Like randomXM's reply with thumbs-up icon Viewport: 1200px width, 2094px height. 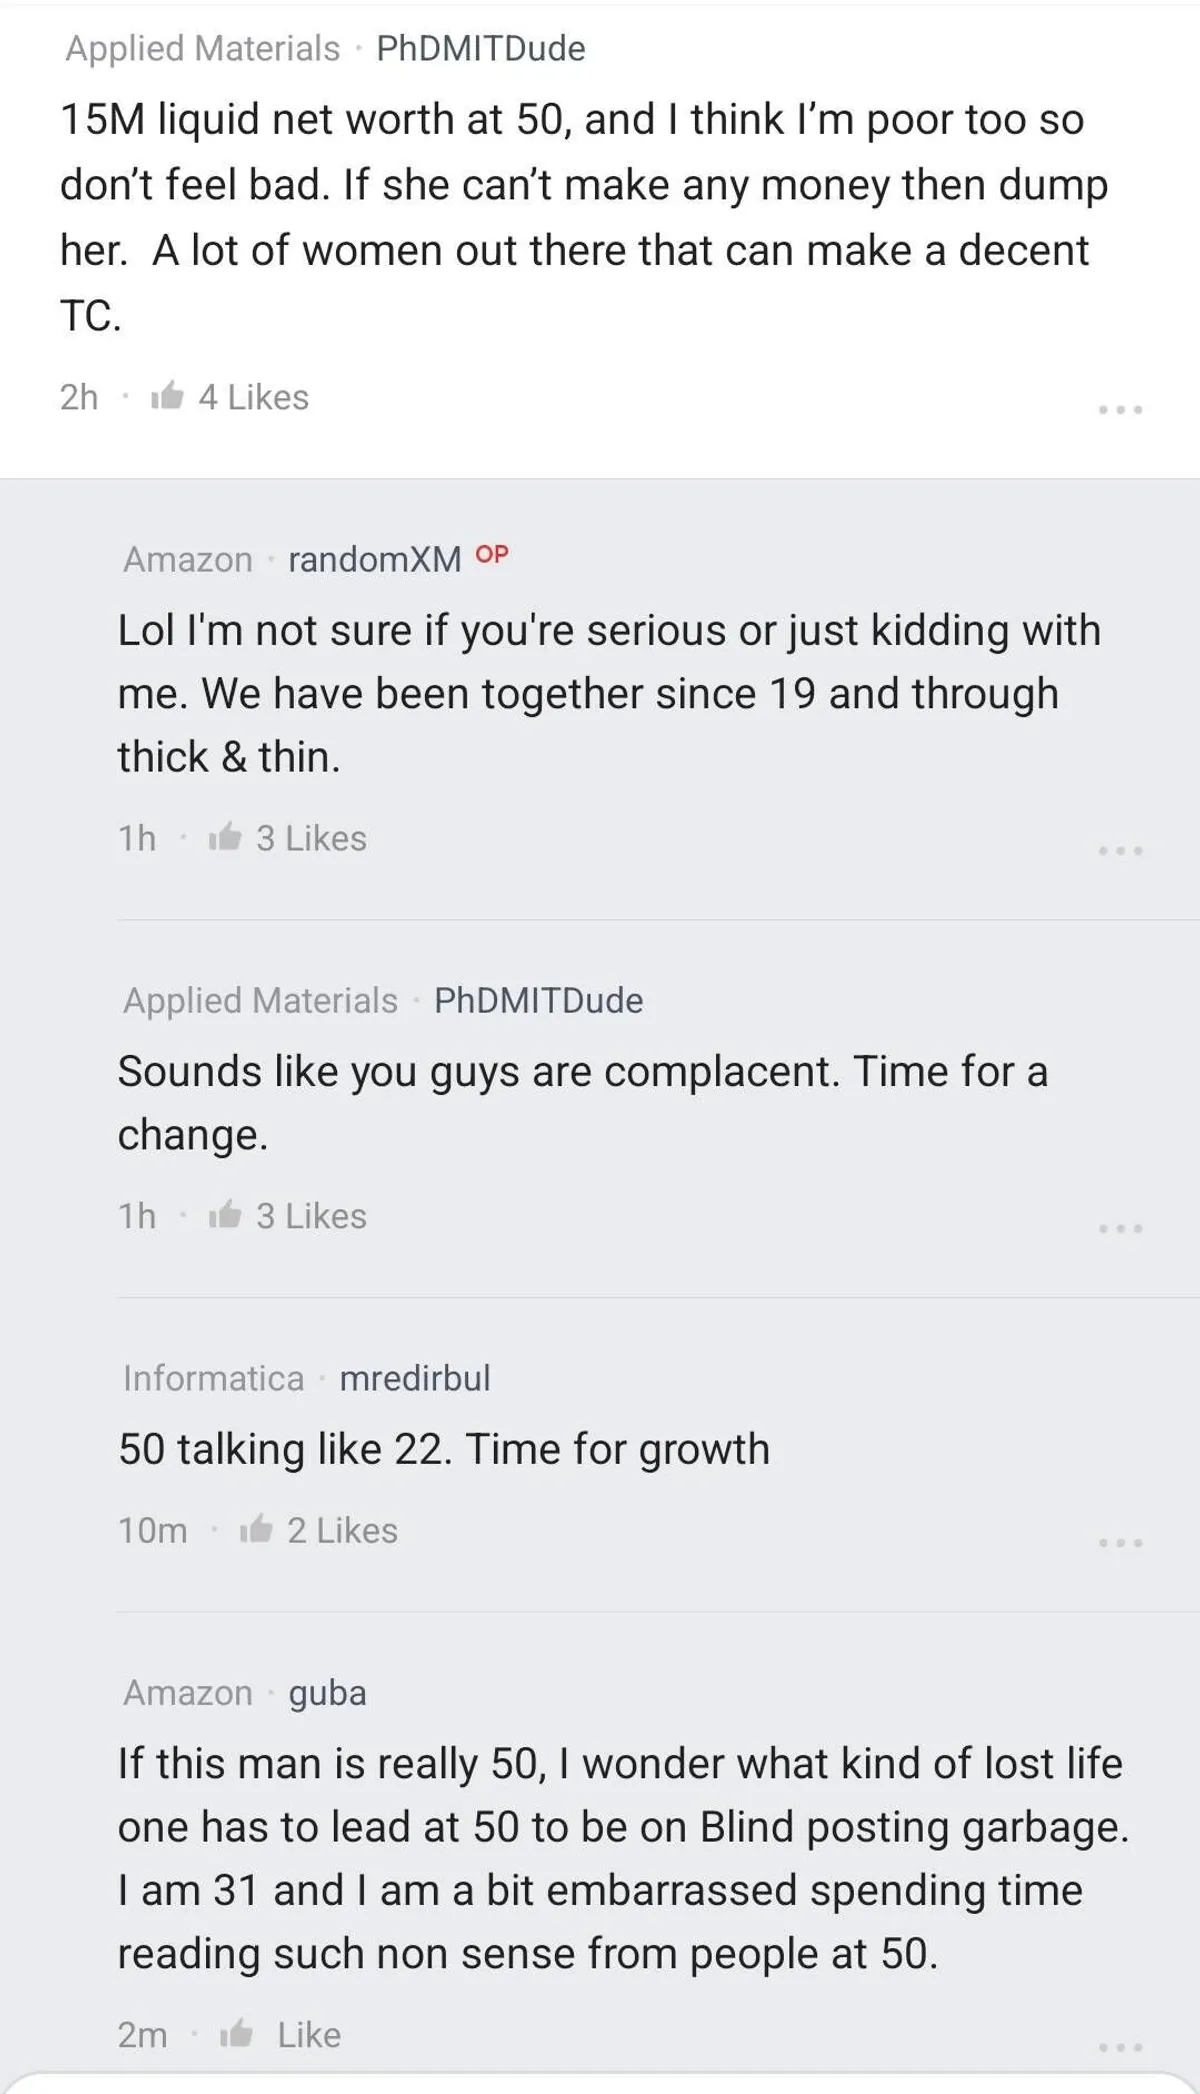pyautogui.click(x=224, y=837)
